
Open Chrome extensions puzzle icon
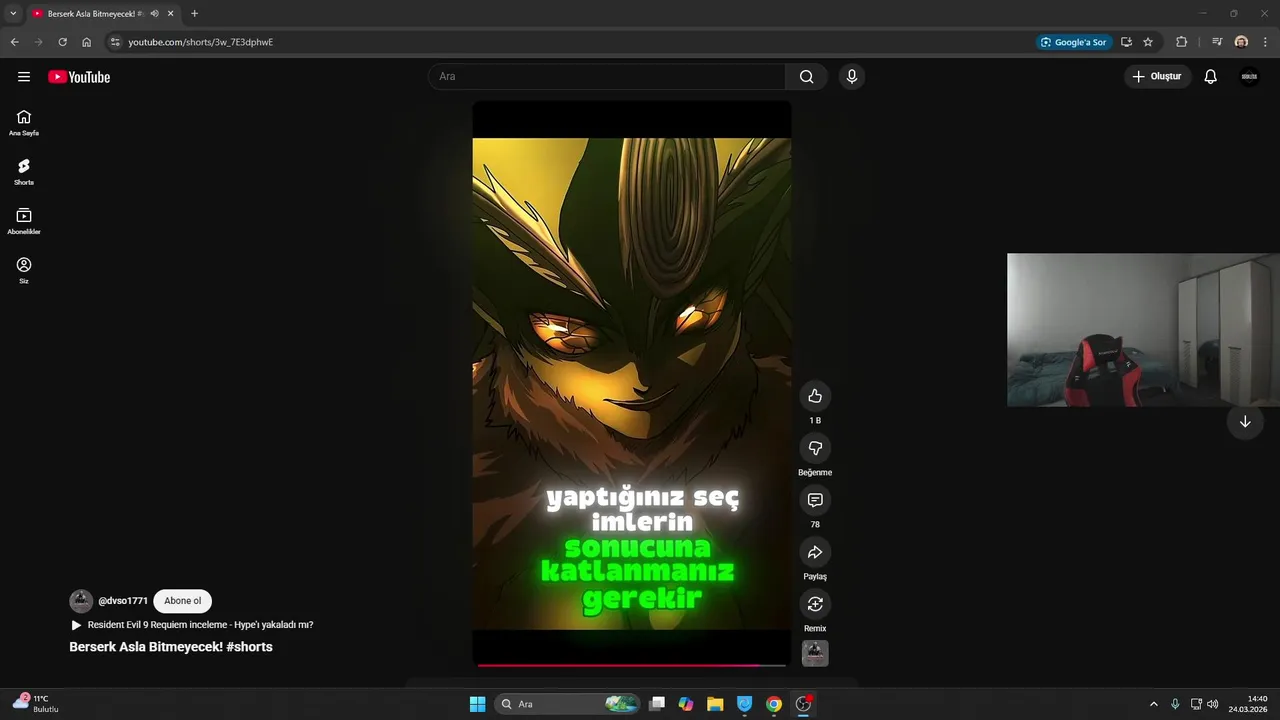tap(1181, 42)
